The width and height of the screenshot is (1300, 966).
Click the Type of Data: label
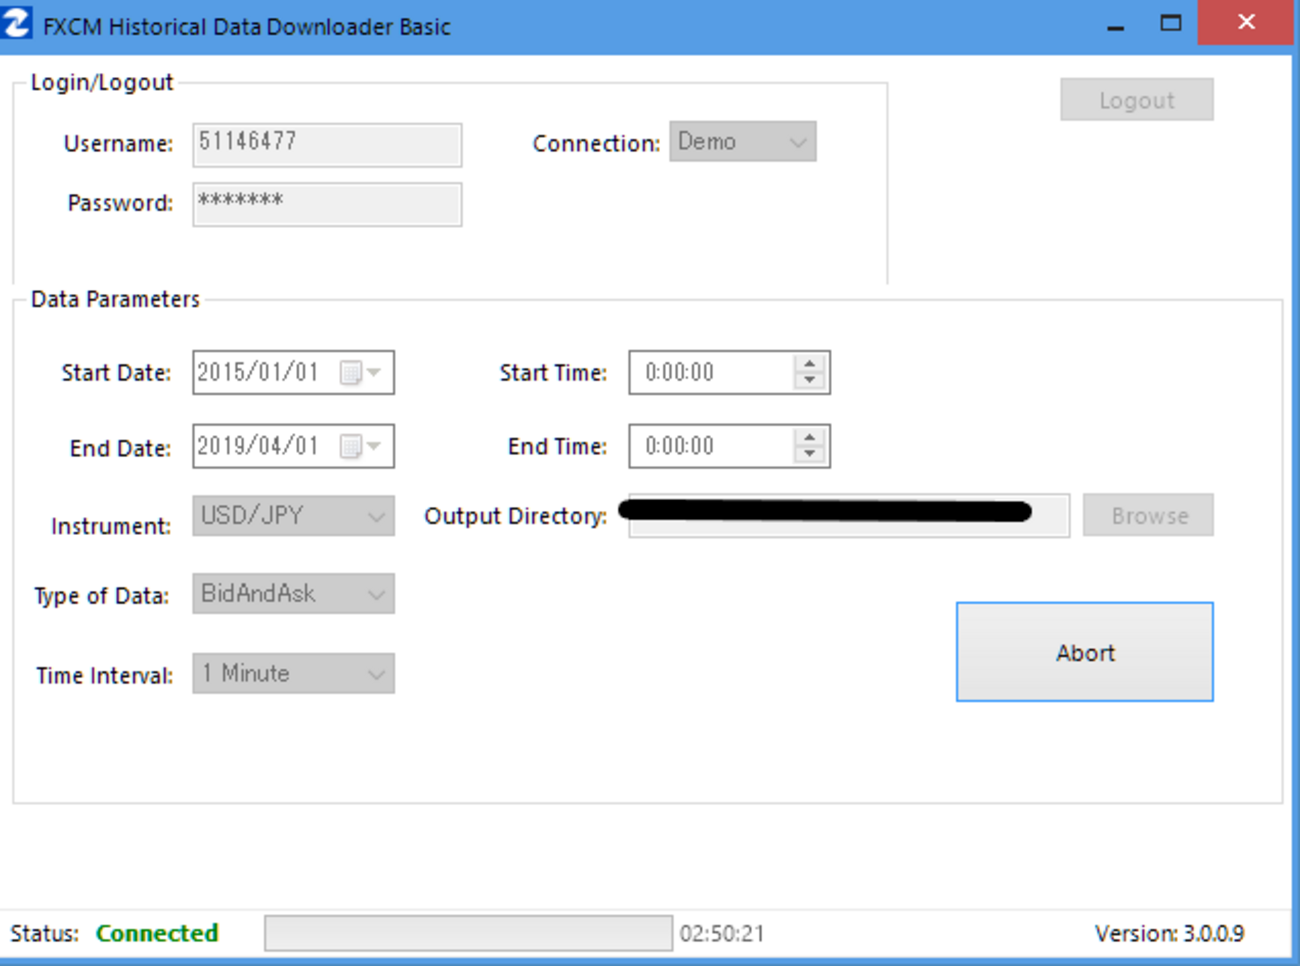point(101,596)
